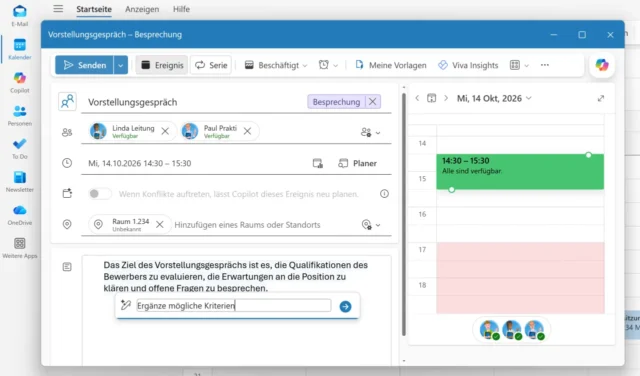Screen dimensions: 640x376
Task: Click the first attendee avatar under calendar
Action: 489,329
